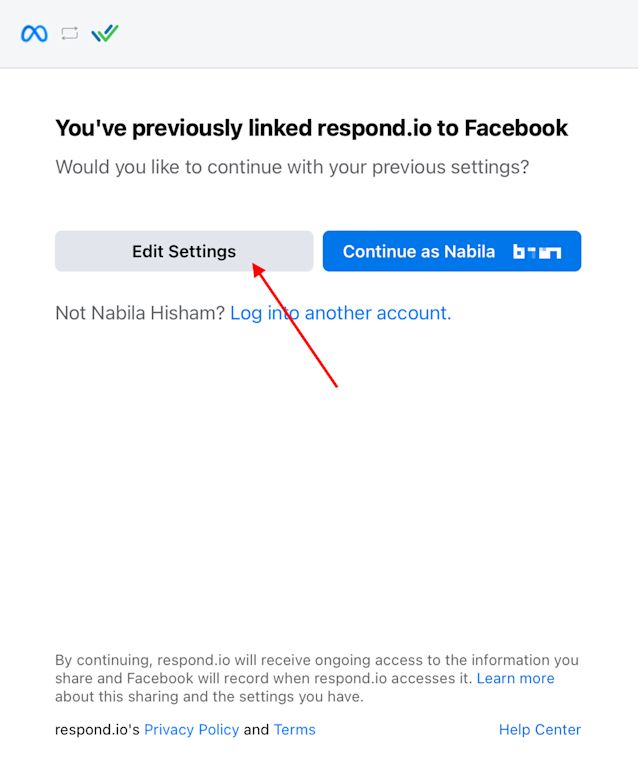Select the 'You've previously linked respond.io' heading

[x=312, y=129]
